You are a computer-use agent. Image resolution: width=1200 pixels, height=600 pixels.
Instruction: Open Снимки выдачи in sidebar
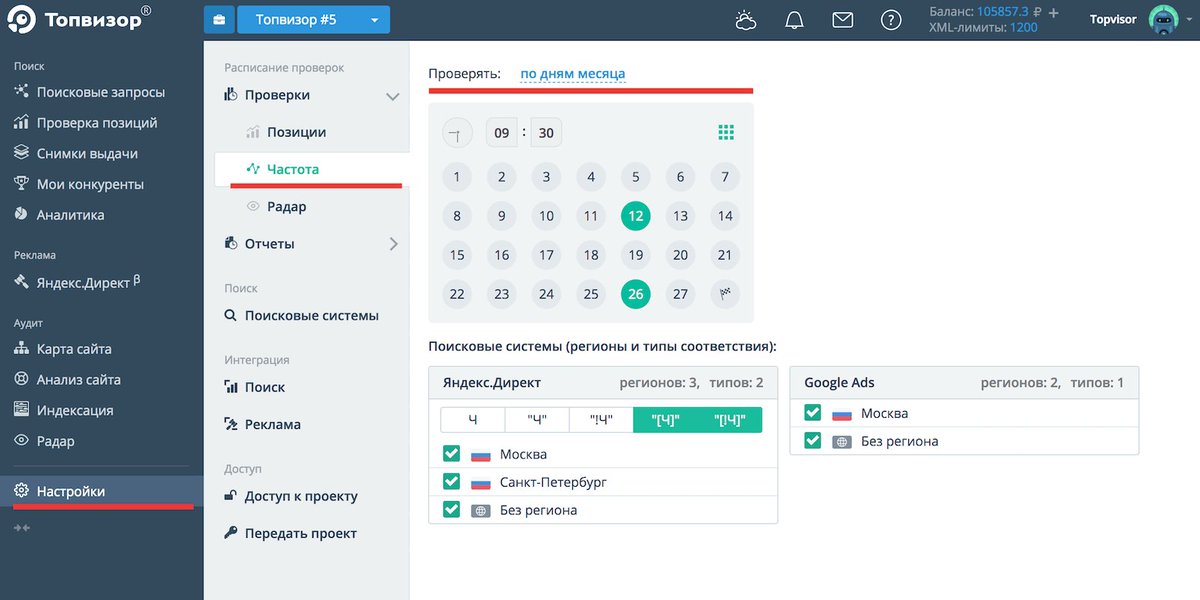[87, 154]
